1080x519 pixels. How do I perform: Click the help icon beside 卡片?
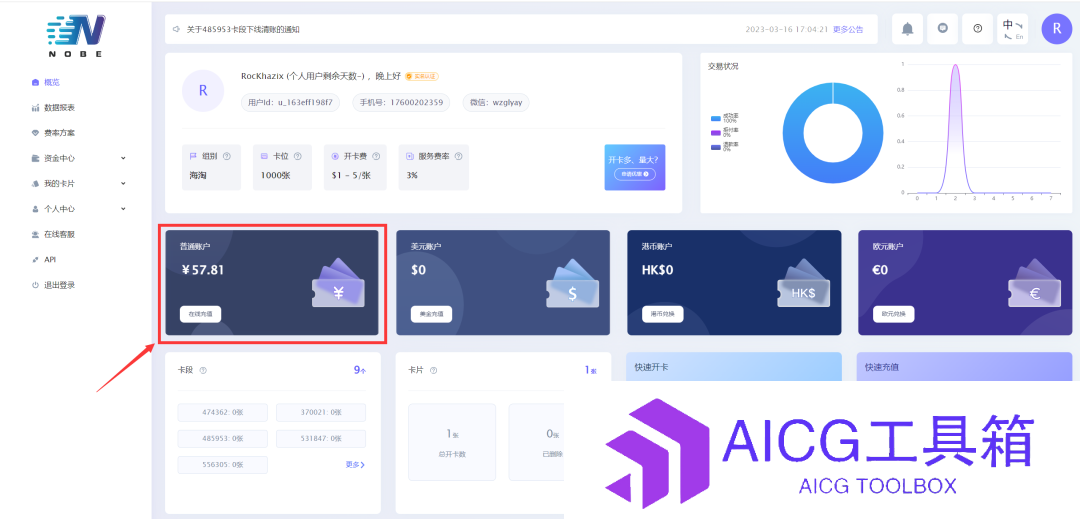coord(433,370)
